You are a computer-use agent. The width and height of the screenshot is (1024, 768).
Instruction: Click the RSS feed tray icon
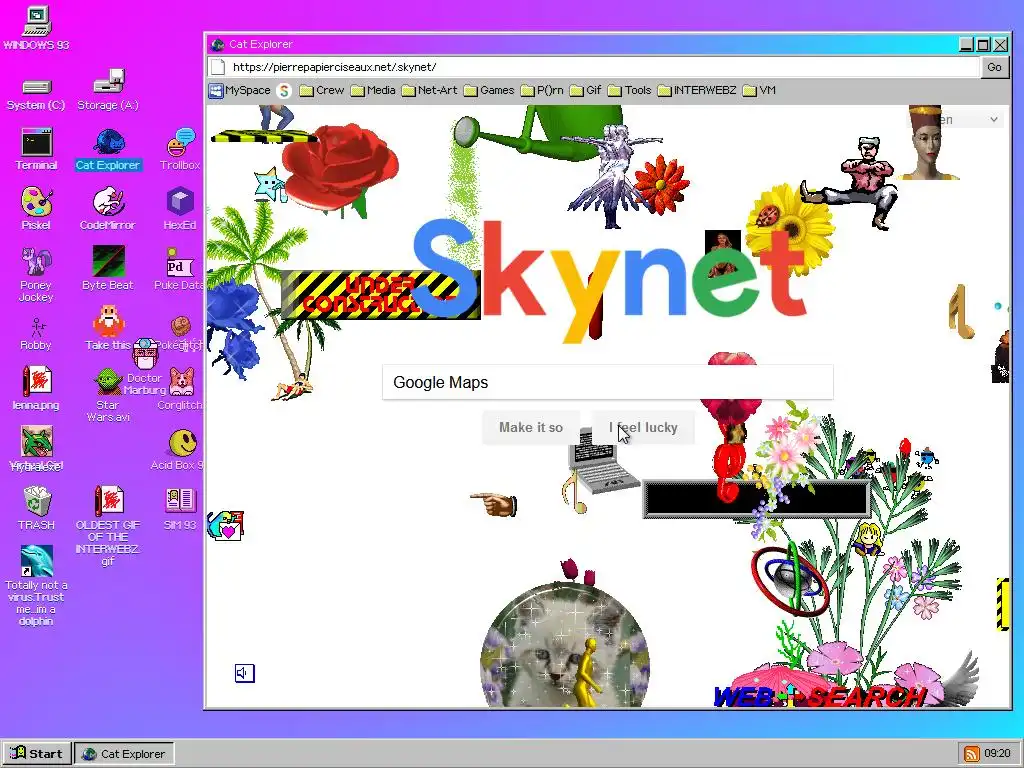point(972,754)
